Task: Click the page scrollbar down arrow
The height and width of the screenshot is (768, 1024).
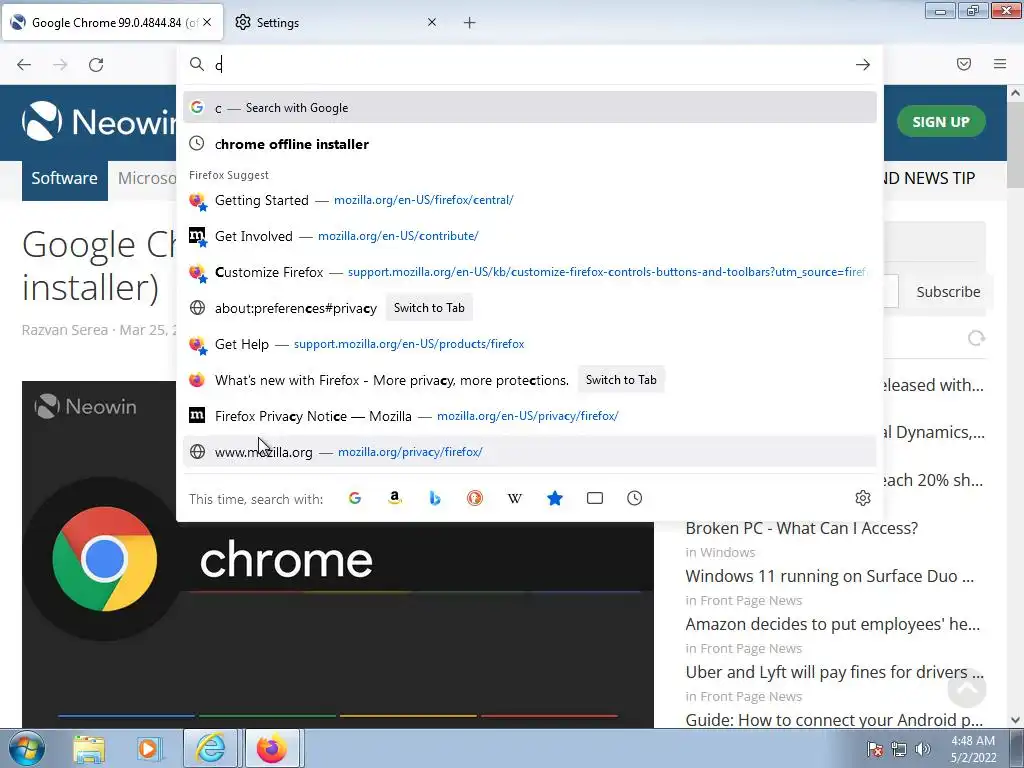Action: (1016, 720)
